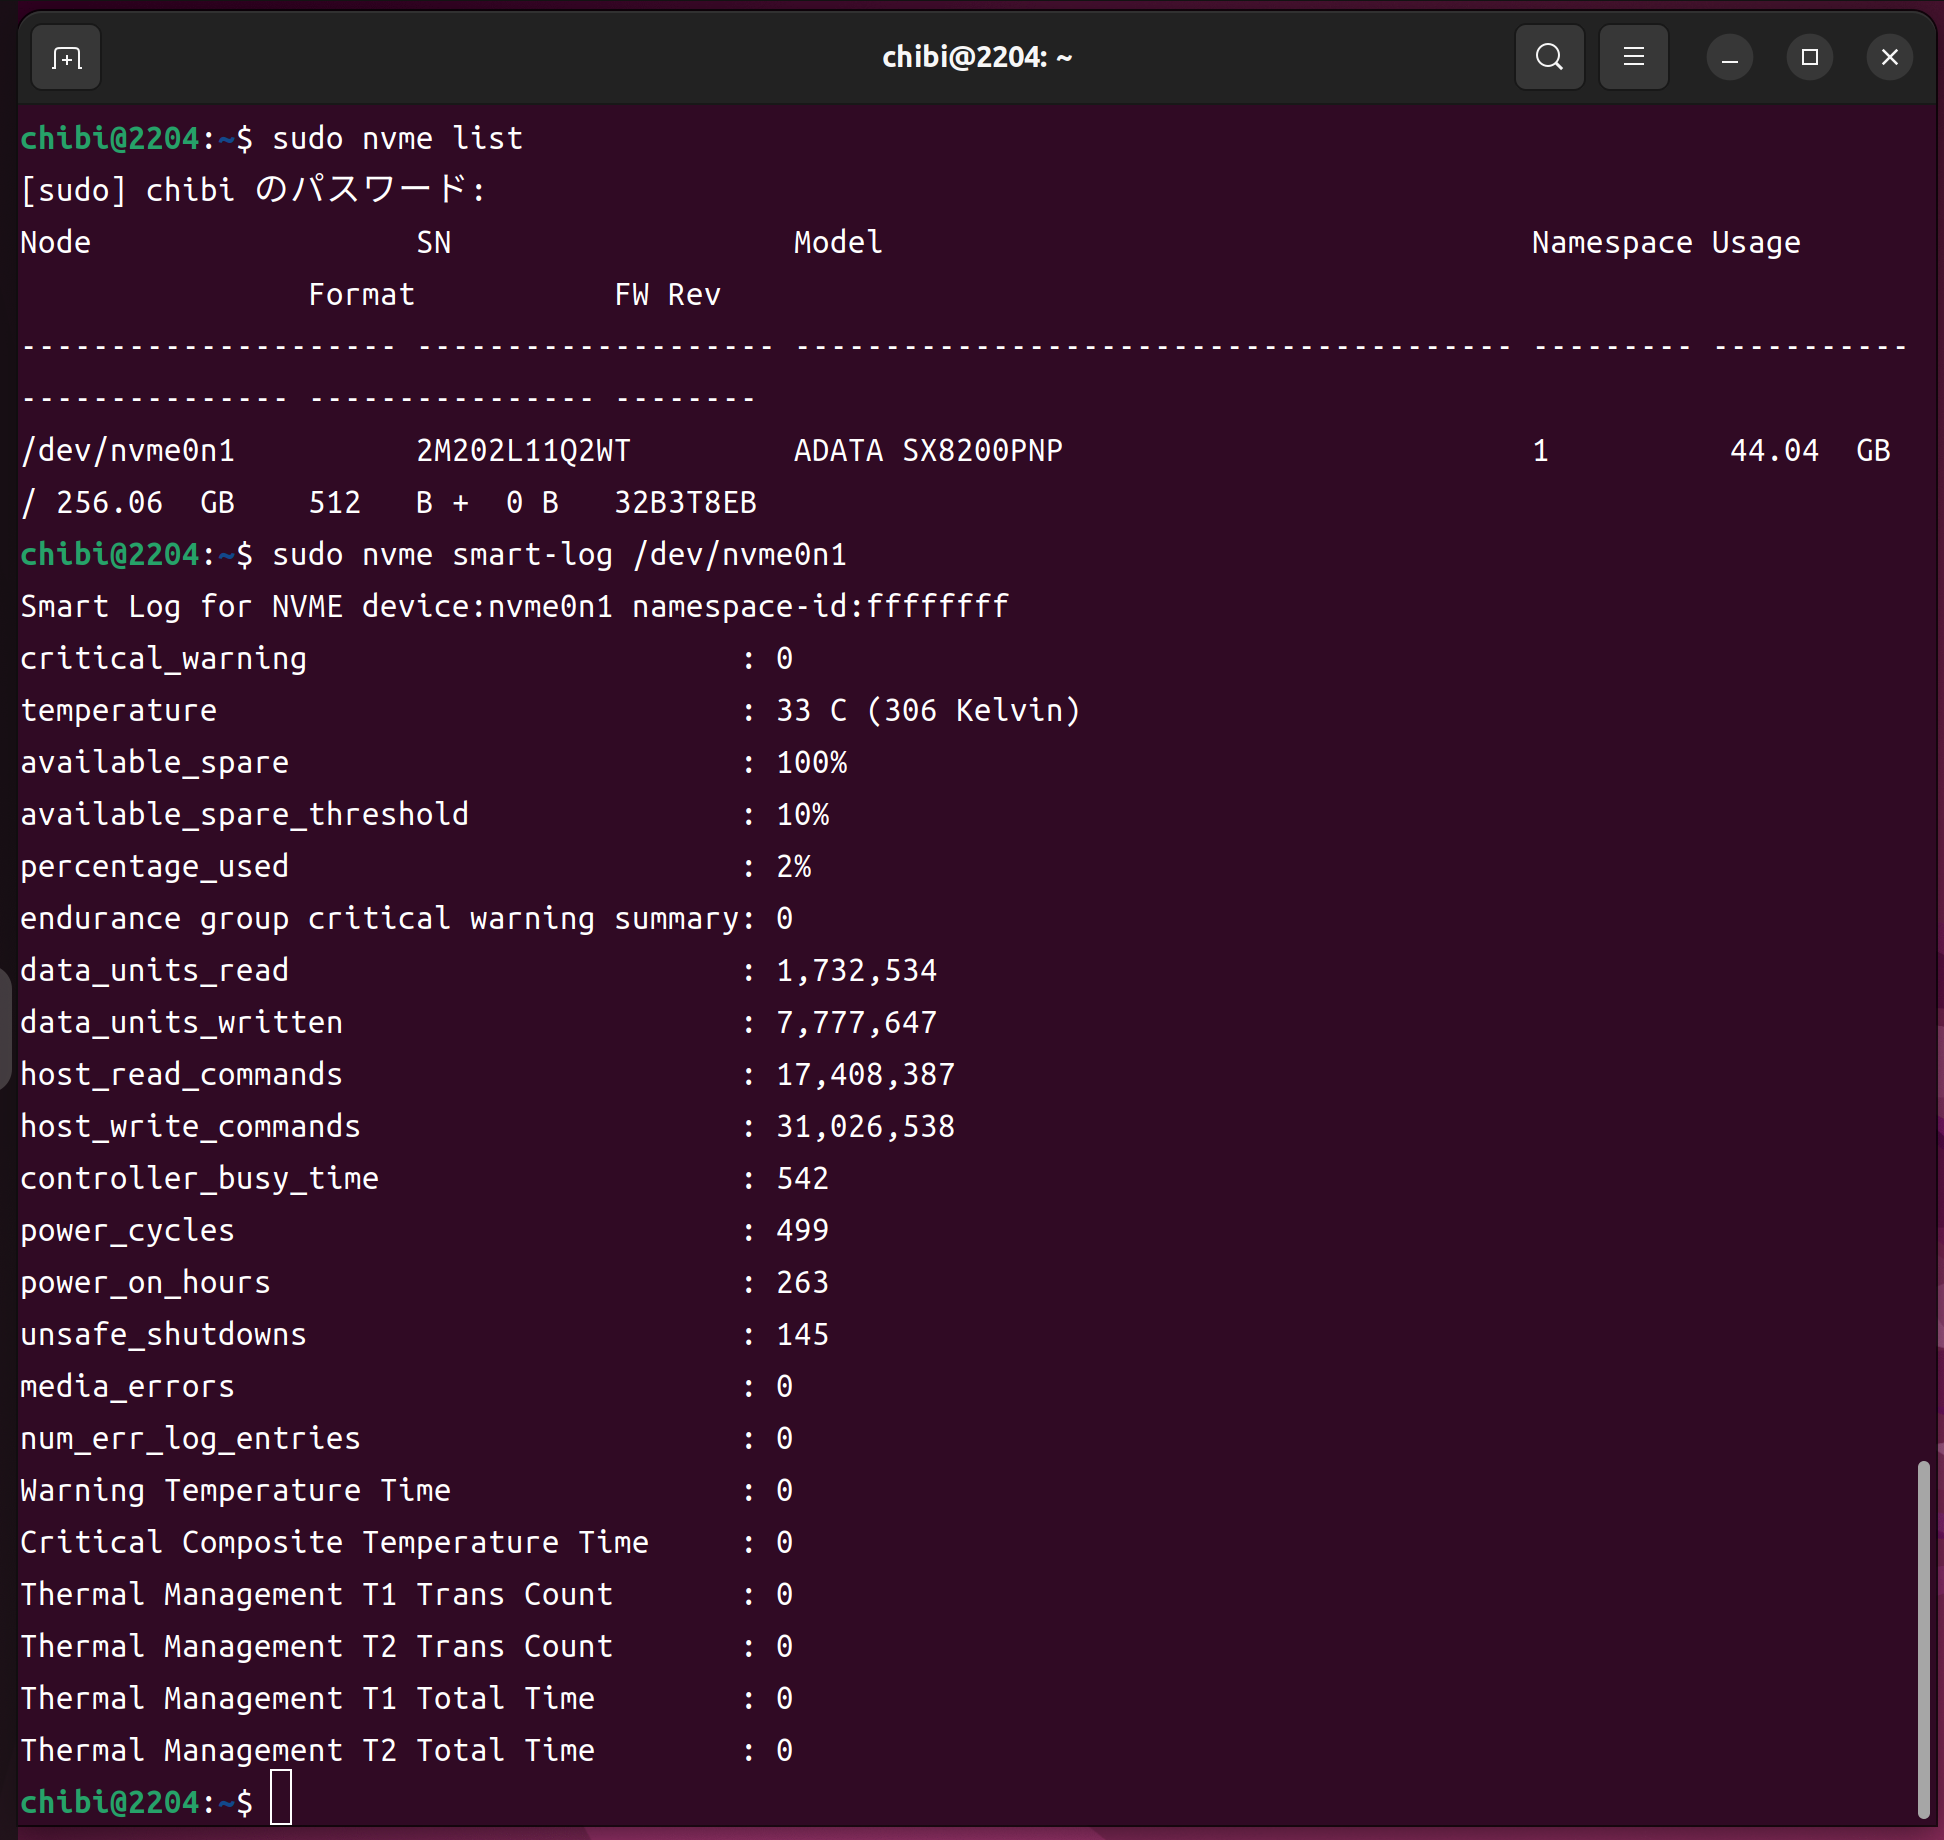The width and height of the screenshot is (1944, 1840).
Task: Maximize the terminal window
Action: click(x=1809, y=58)
